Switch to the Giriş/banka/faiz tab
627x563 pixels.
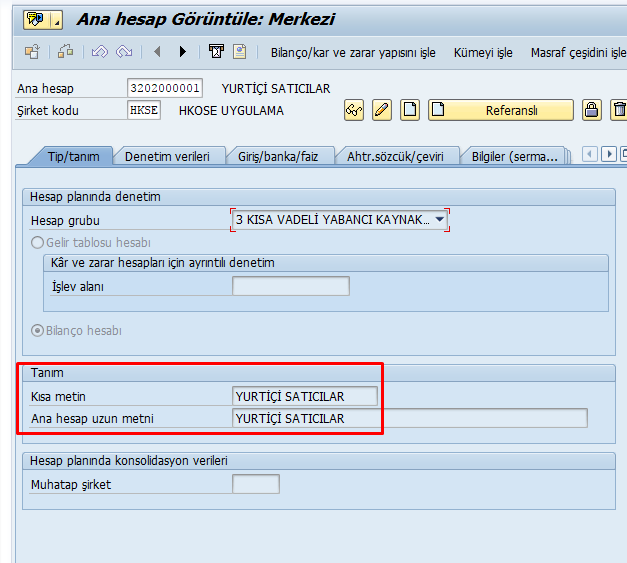[278, 156]
